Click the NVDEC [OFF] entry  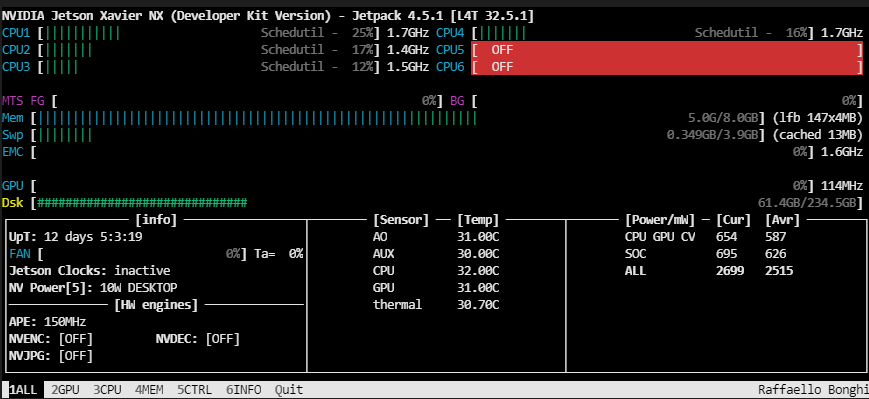[198, 339]
